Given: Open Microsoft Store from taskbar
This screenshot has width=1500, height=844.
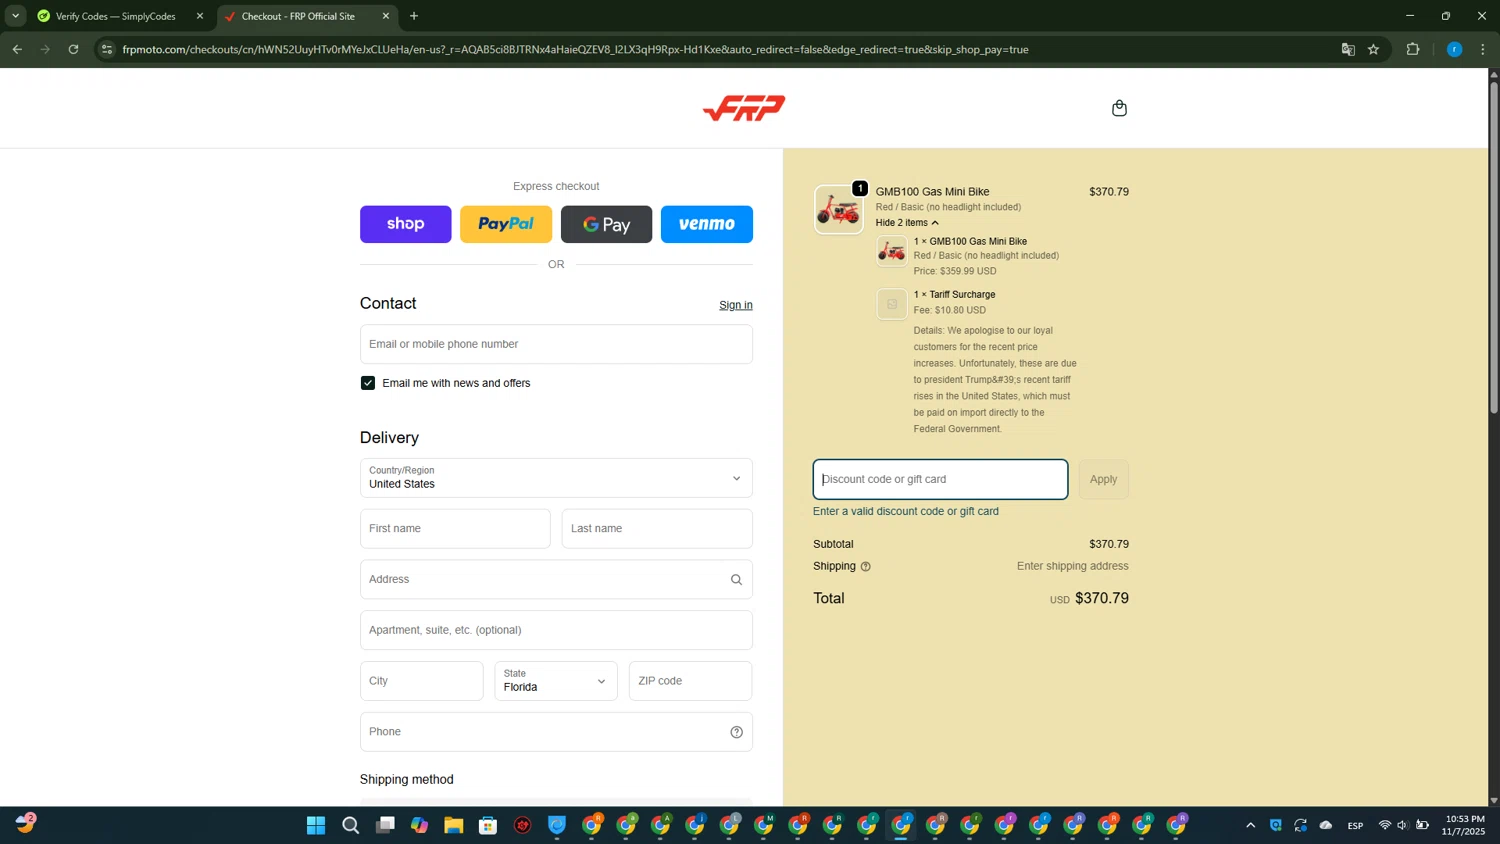Looking at the screenshot, I should click(488, 825).
